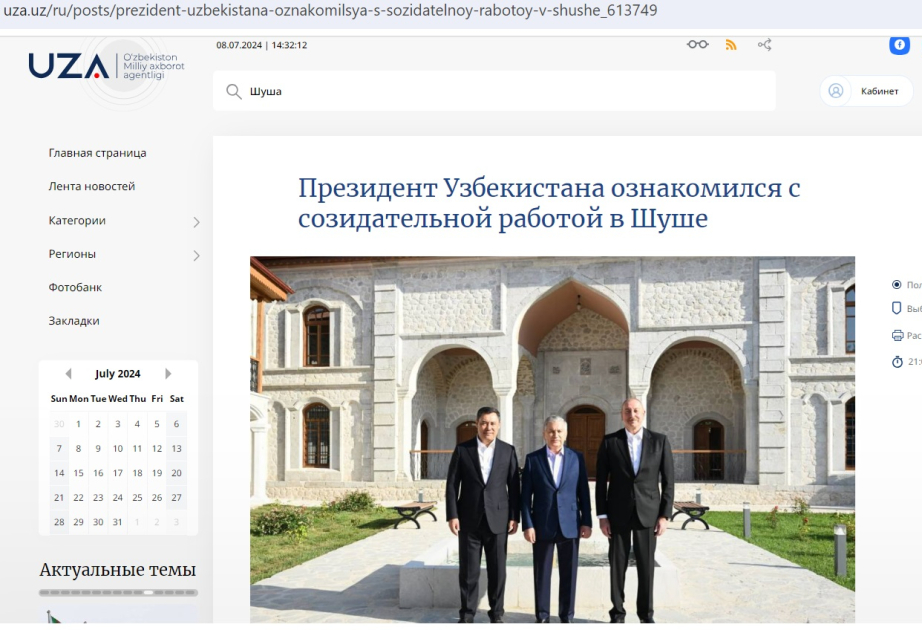Click the search magnifier icon
The width and height of the screenshot is (922, 630).
233,91
